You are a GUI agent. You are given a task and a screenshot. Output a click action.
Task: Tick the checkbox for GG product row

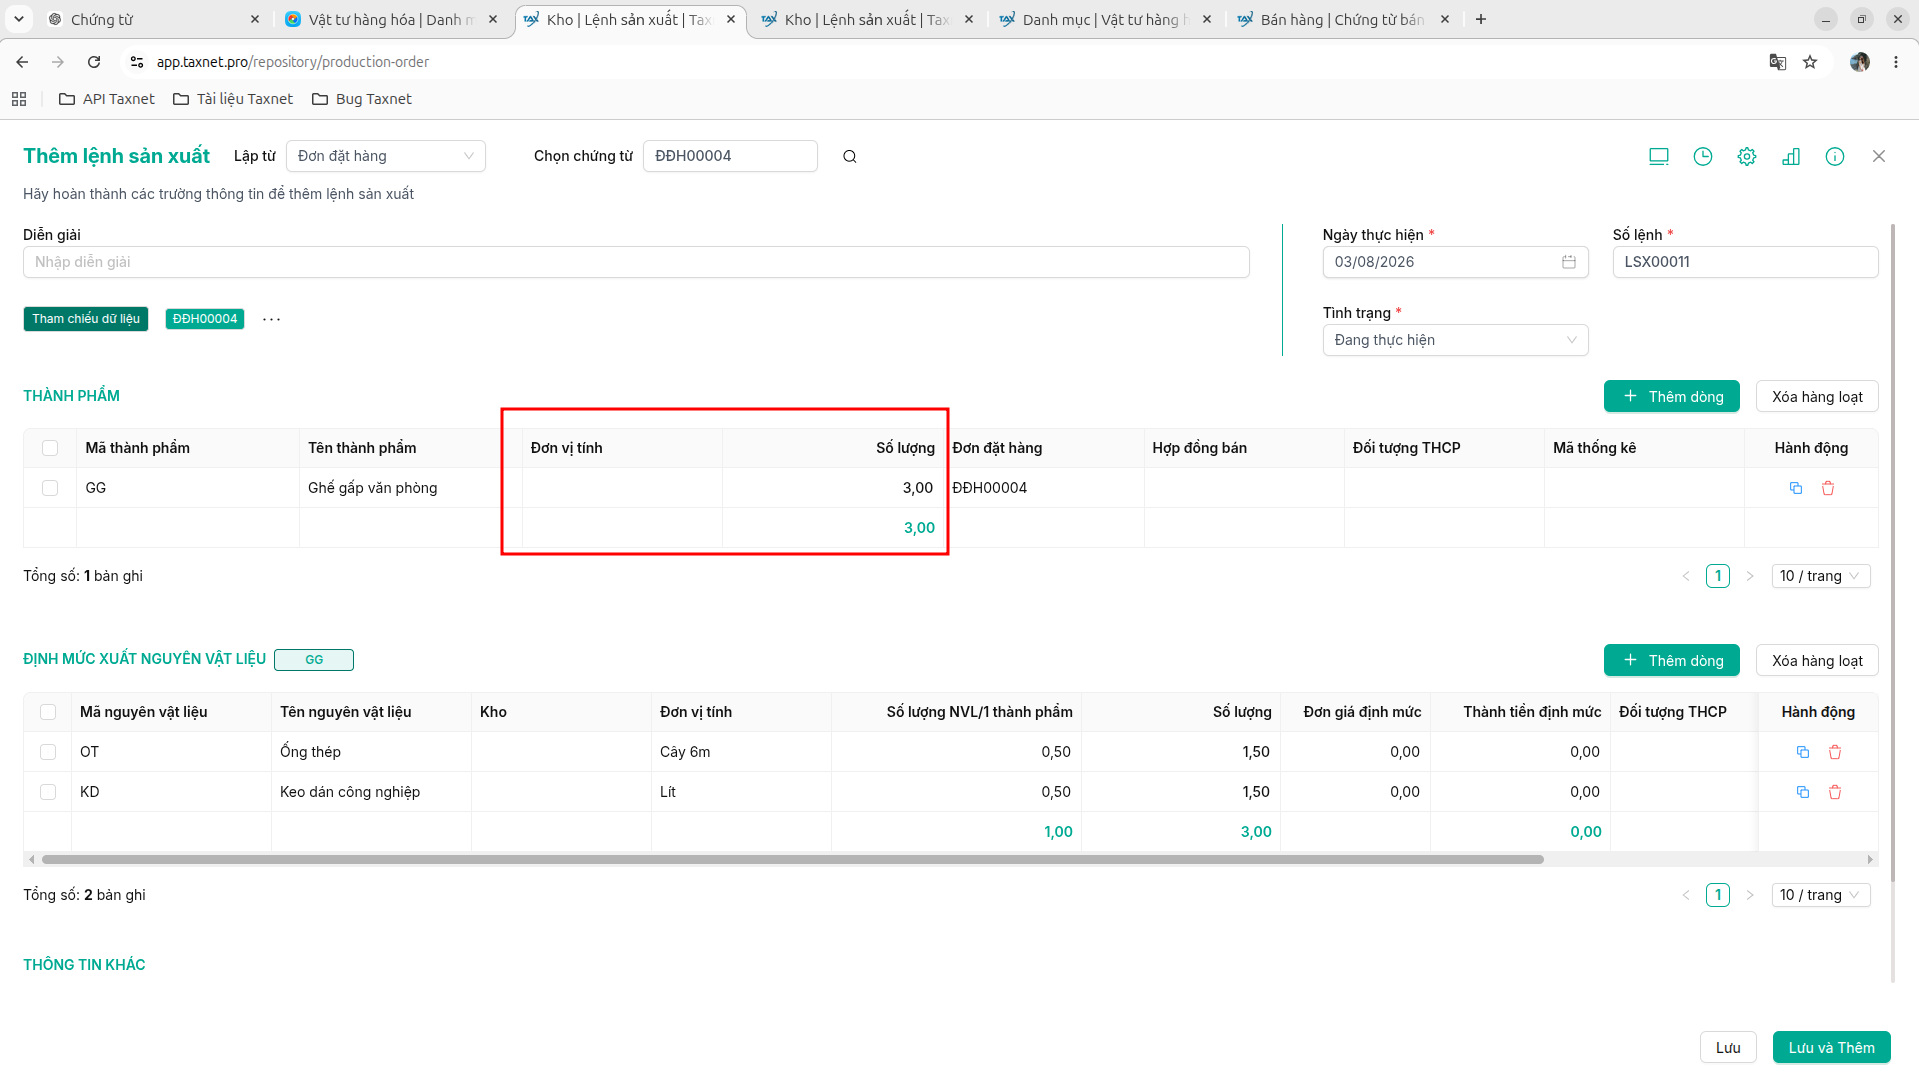click(50, 488)
